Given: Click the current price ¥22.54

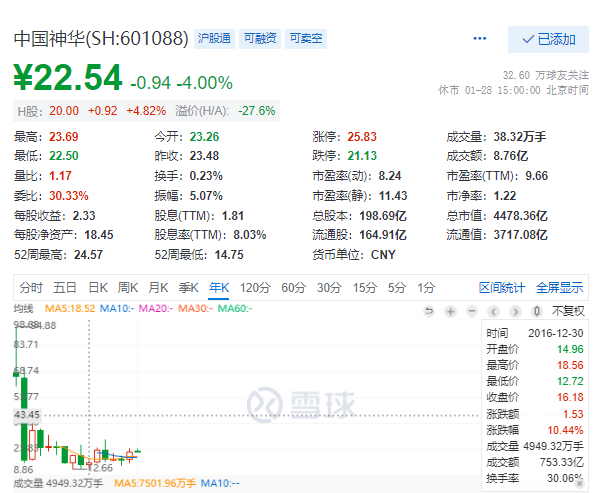Looking at the screenshot, I should coord(68,78).
